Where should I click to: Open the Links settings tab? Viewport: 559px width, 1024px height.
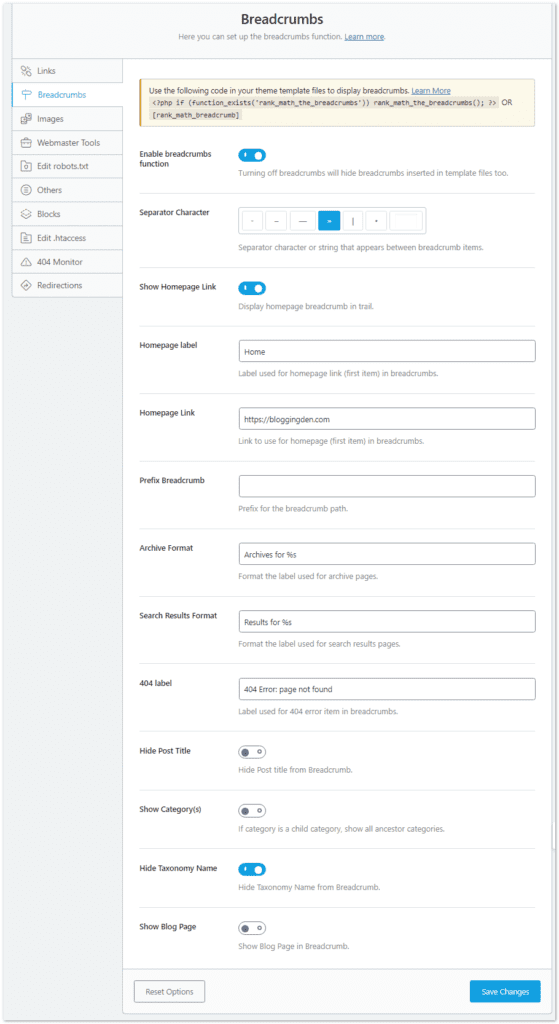[67, 71]
